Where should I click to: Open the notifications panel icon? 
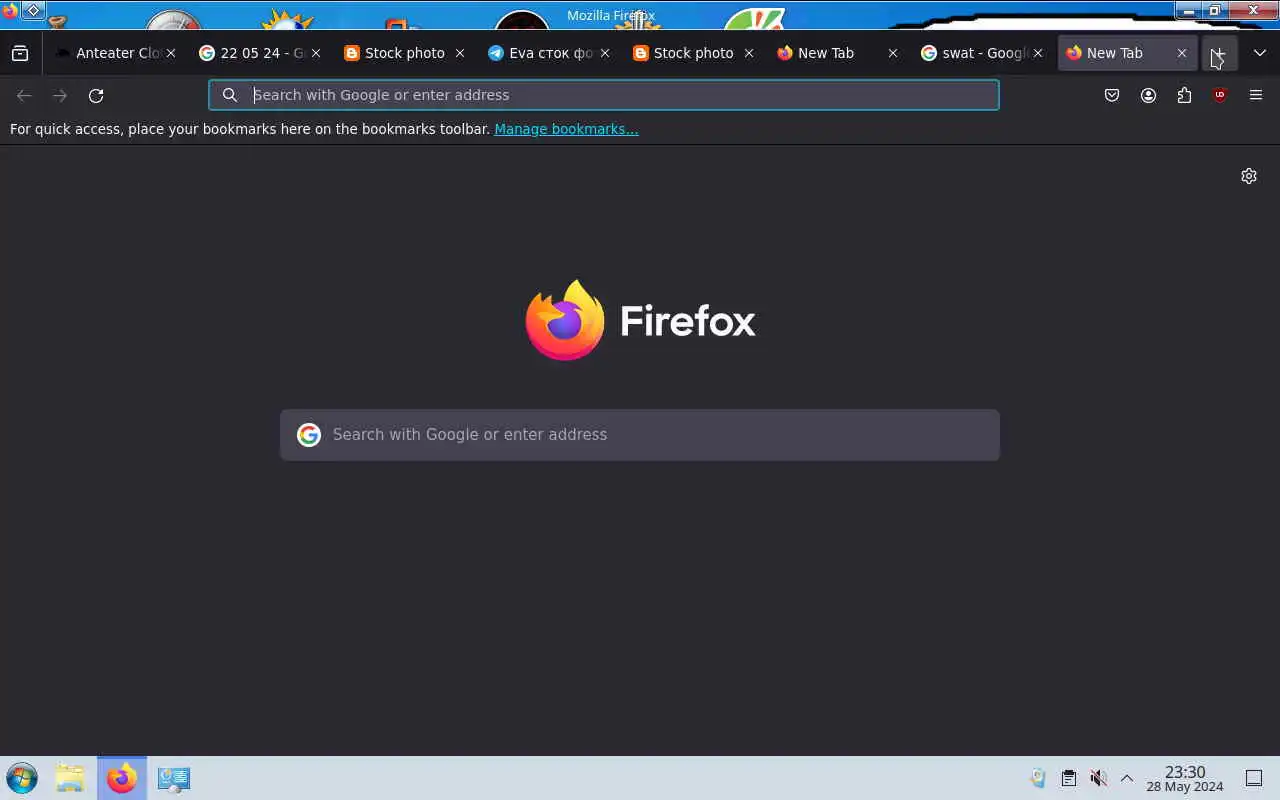1254,778
